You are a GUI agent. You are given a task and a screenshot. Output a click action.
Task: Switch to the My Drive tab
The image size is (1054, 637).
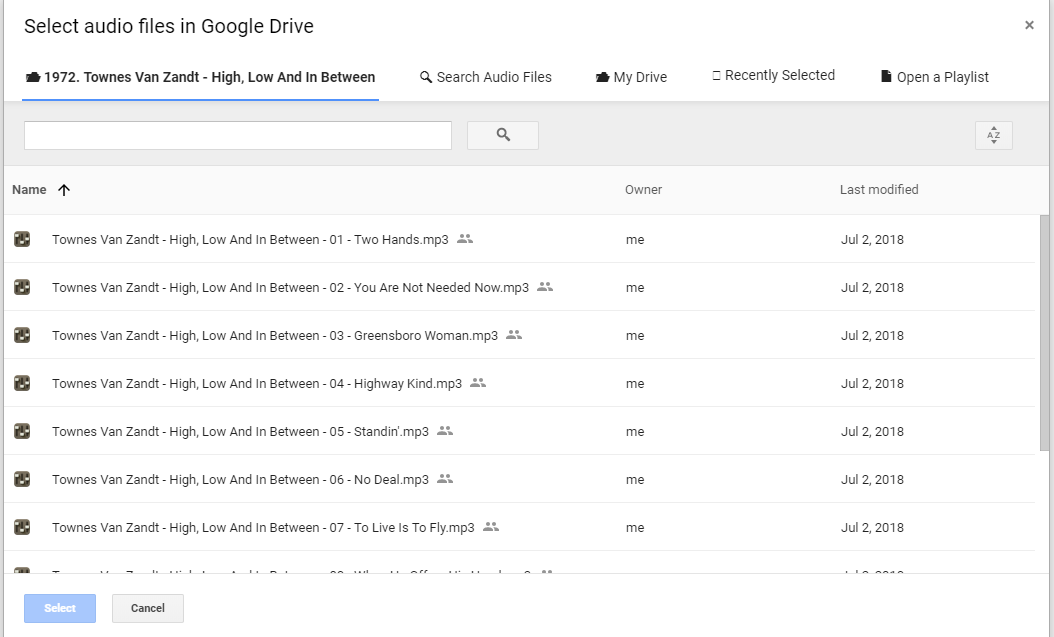pyautogui.click(x=631, y=77)
